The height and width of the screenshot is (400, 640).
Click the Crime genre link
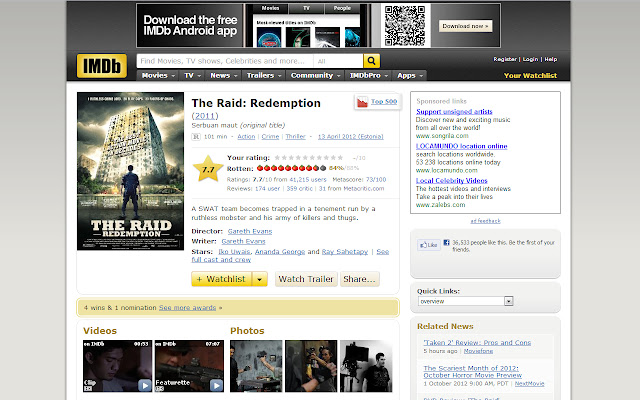point(270,137)
